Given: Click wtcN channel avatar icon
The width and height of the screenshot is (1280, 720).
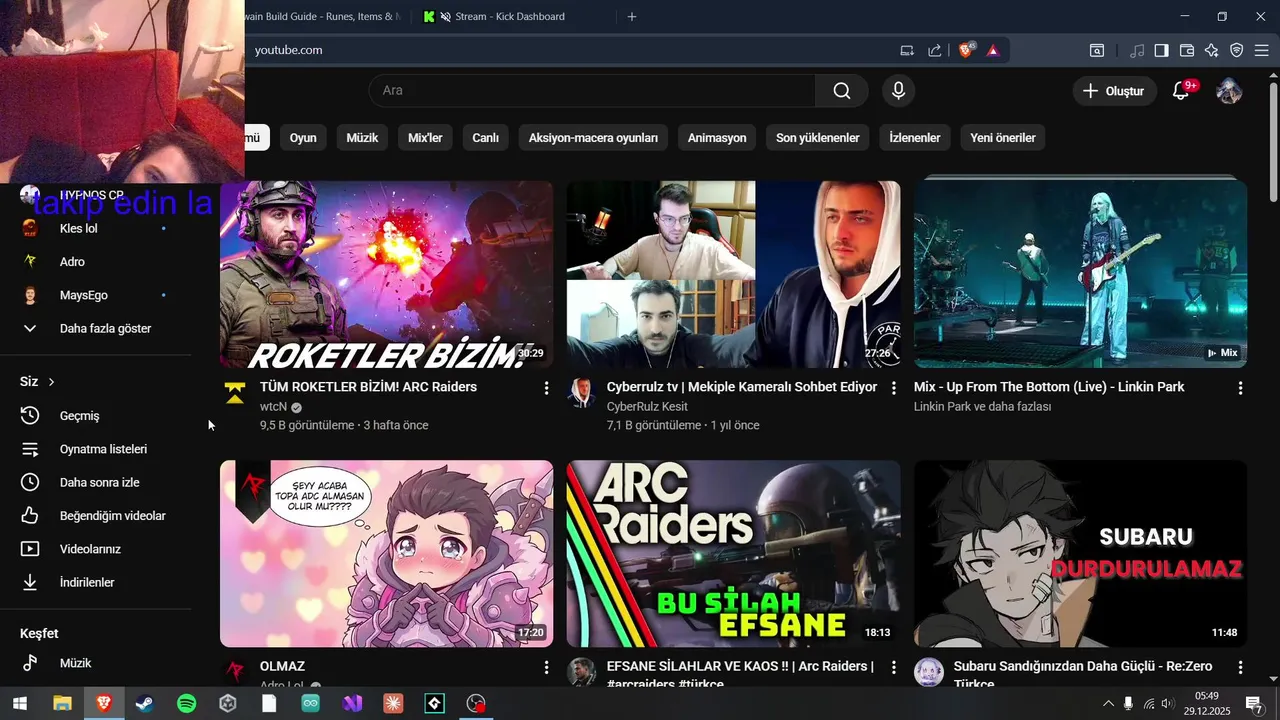Looking at the screenshot, I should pos(235,393).
